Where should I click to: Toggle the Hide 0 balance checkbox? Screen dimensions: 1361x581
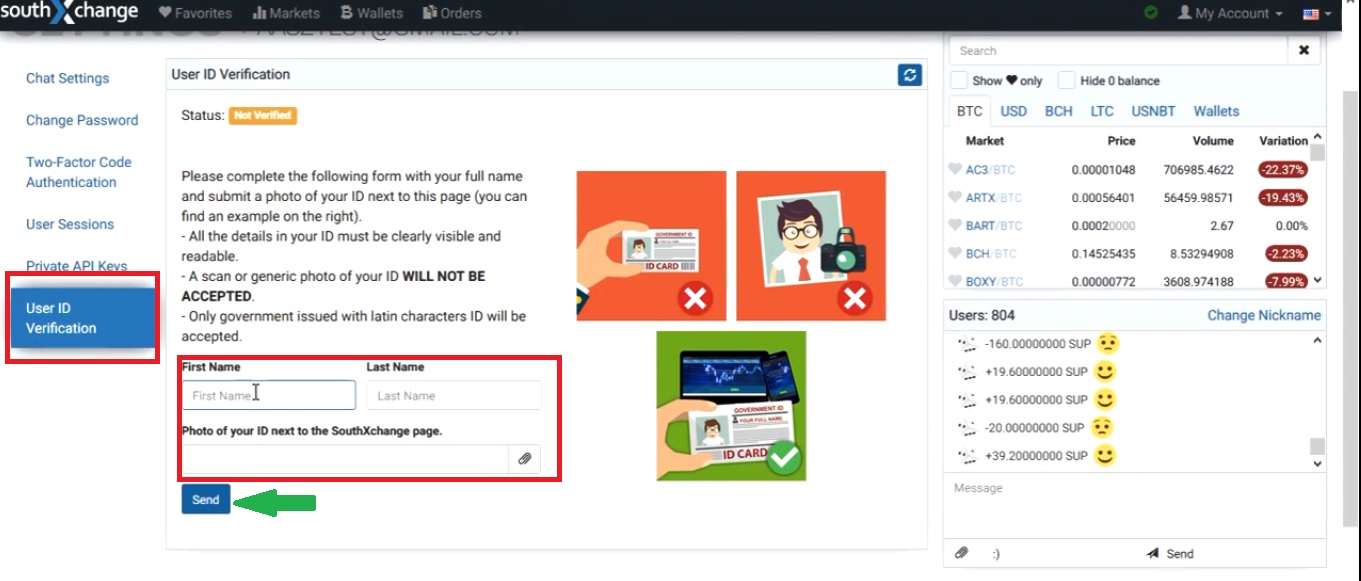pyautogui.click(x=1066, y=80)
